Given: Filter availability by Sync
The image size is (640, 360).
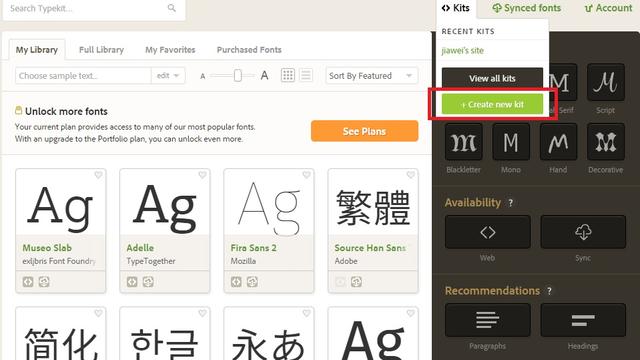Looking at the screenshot, I should [583, 232].
